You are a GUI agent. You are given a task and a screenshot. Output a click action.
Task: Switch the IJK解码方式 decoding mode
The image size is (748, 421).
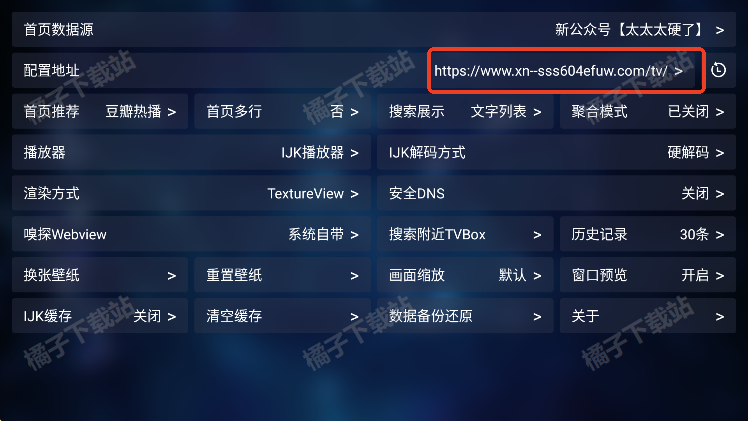click(x=556, y=153)
